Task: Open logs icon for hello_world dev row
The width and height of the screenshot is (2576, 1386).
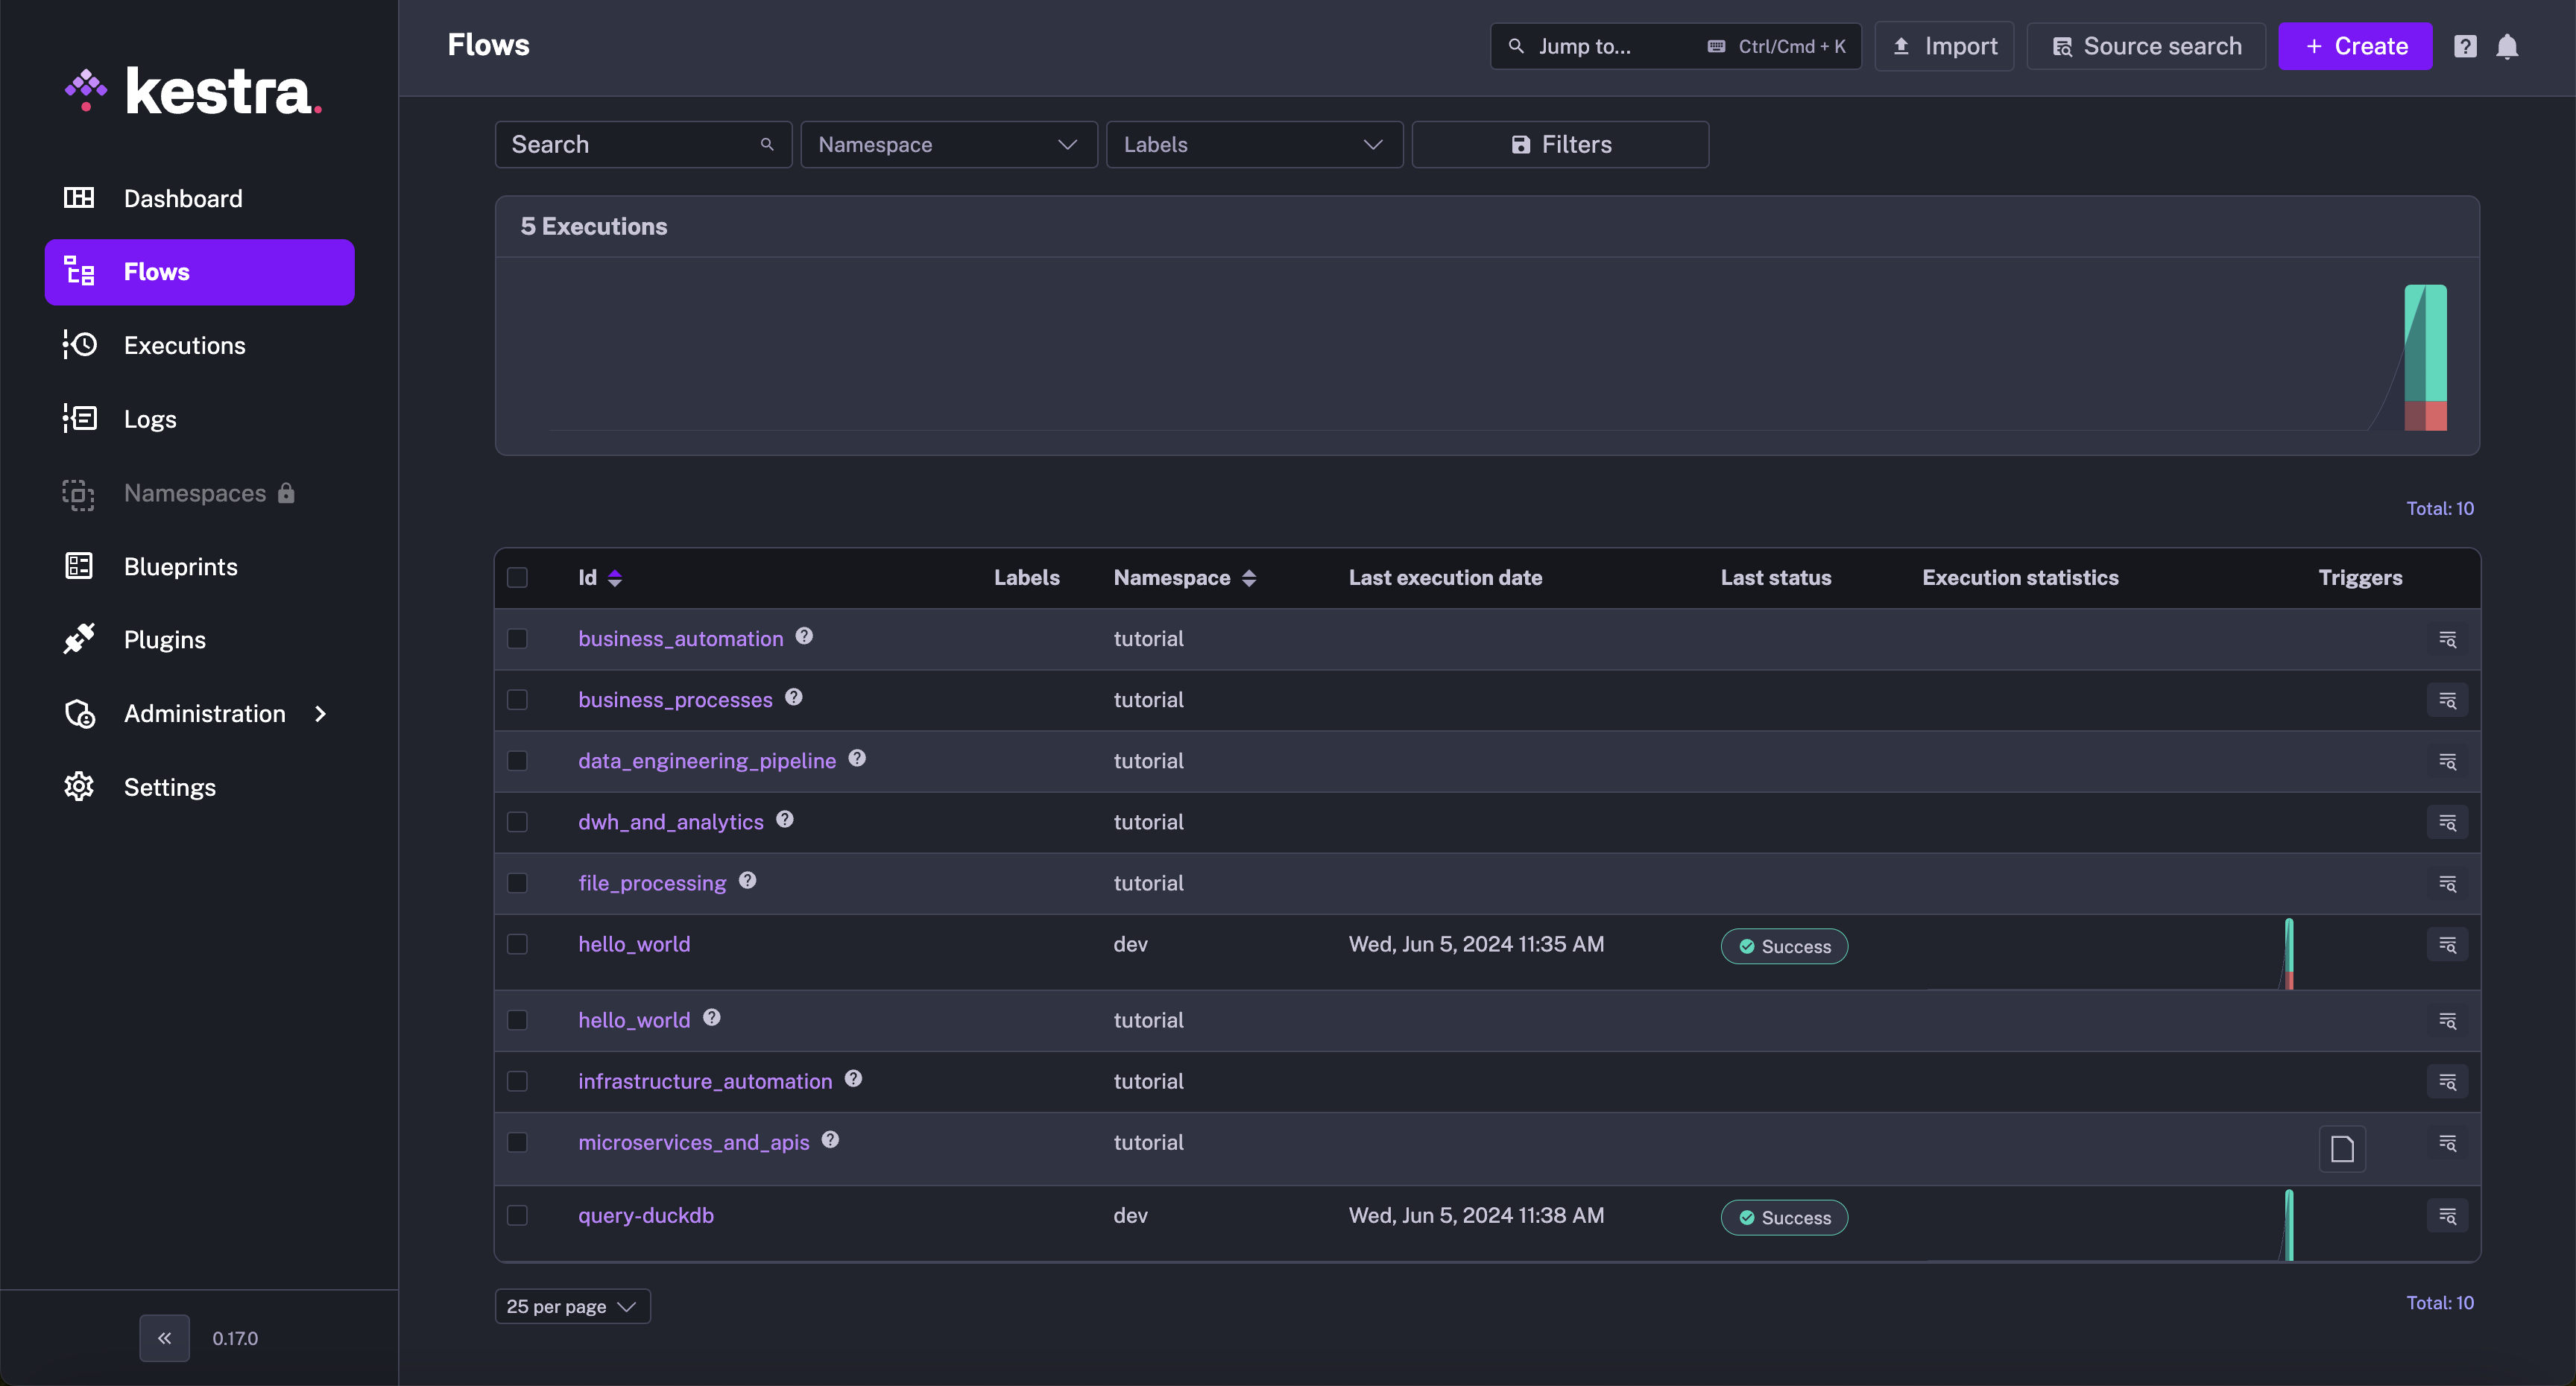Action: click(x=2447, y=944)
